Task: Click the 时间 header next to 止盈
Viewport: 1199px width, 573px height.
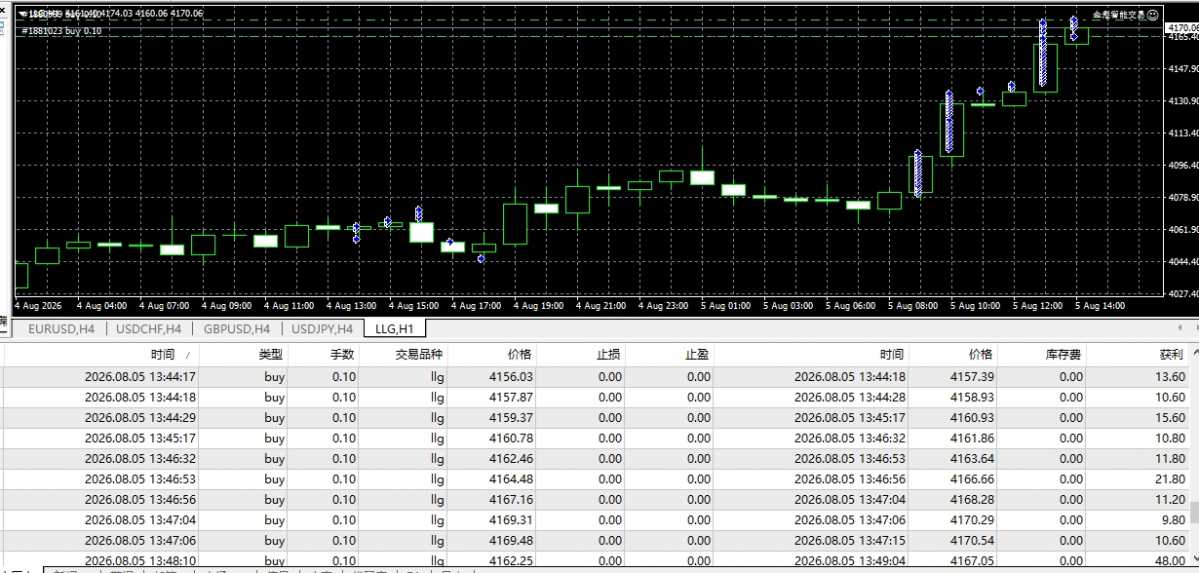Action: 892,355
